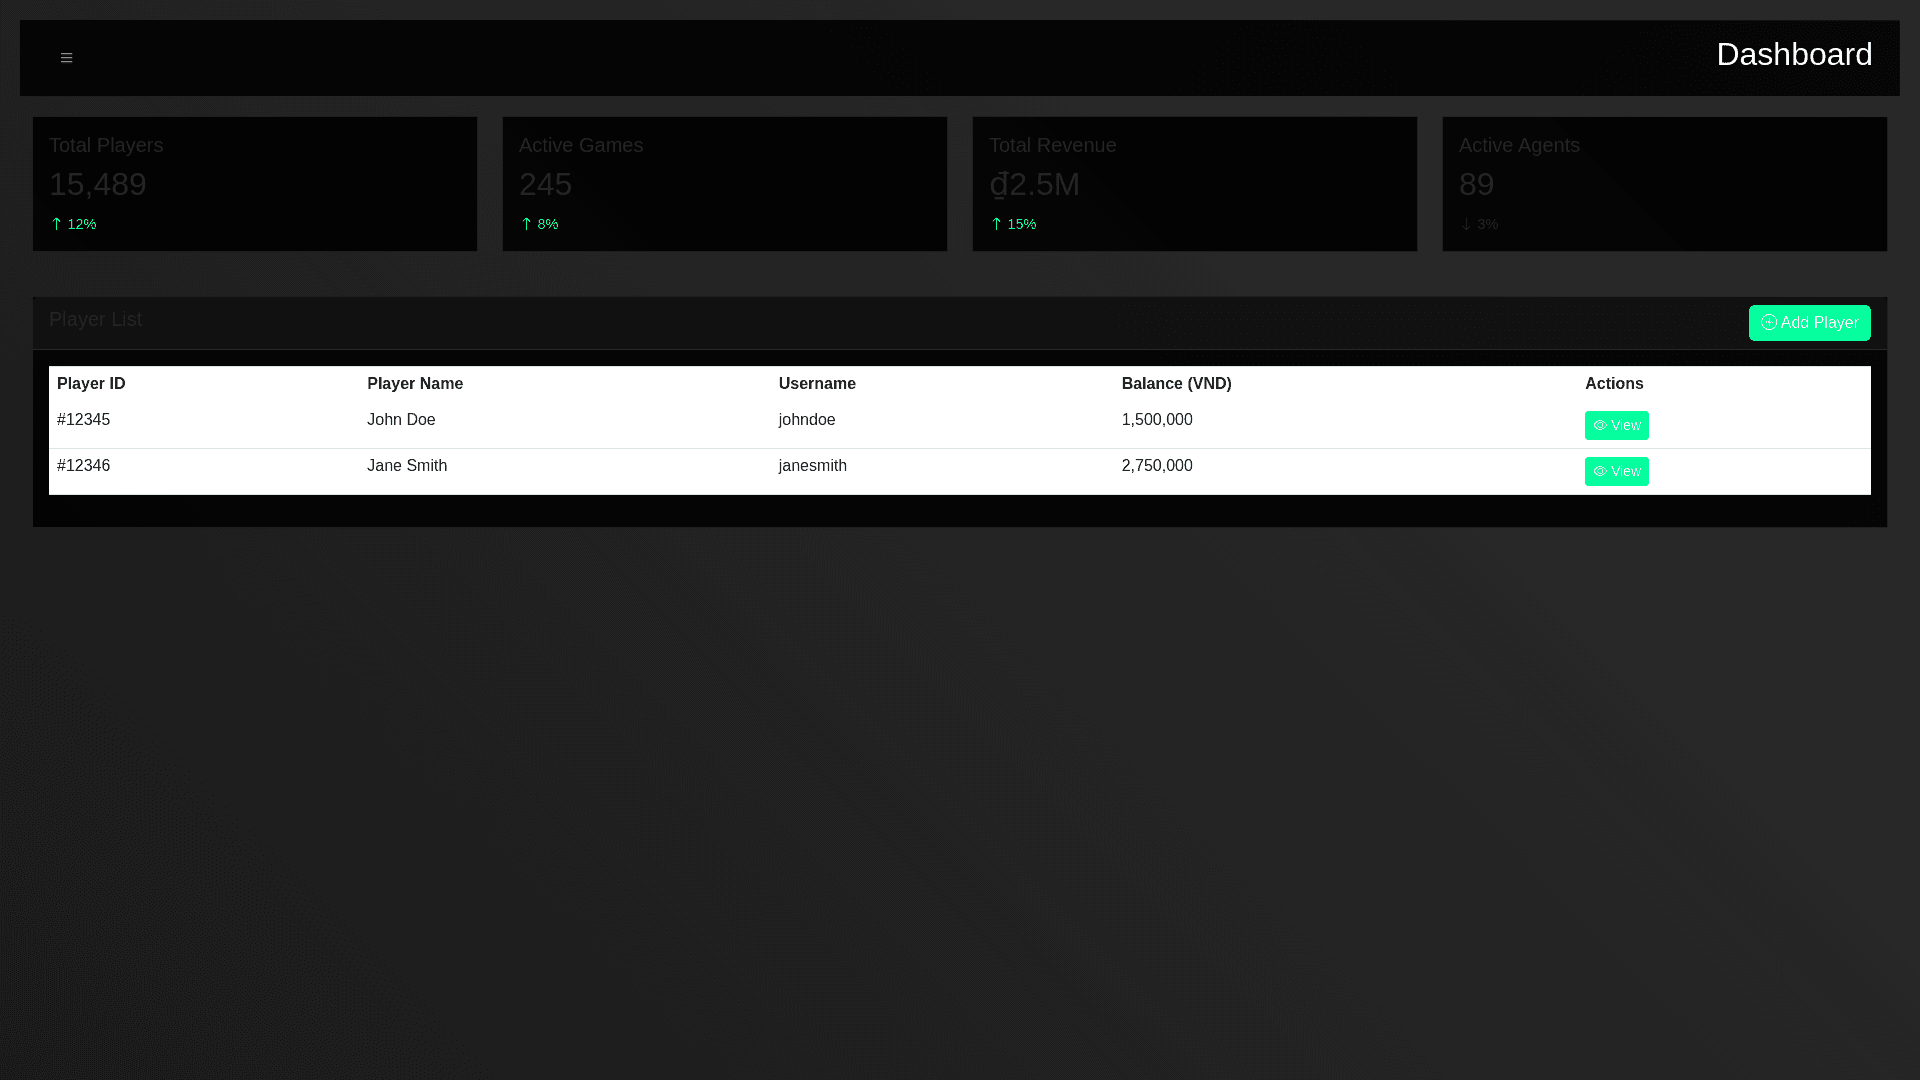
Task: Select the Active Games stat card
Action: (x=724, y=184)
